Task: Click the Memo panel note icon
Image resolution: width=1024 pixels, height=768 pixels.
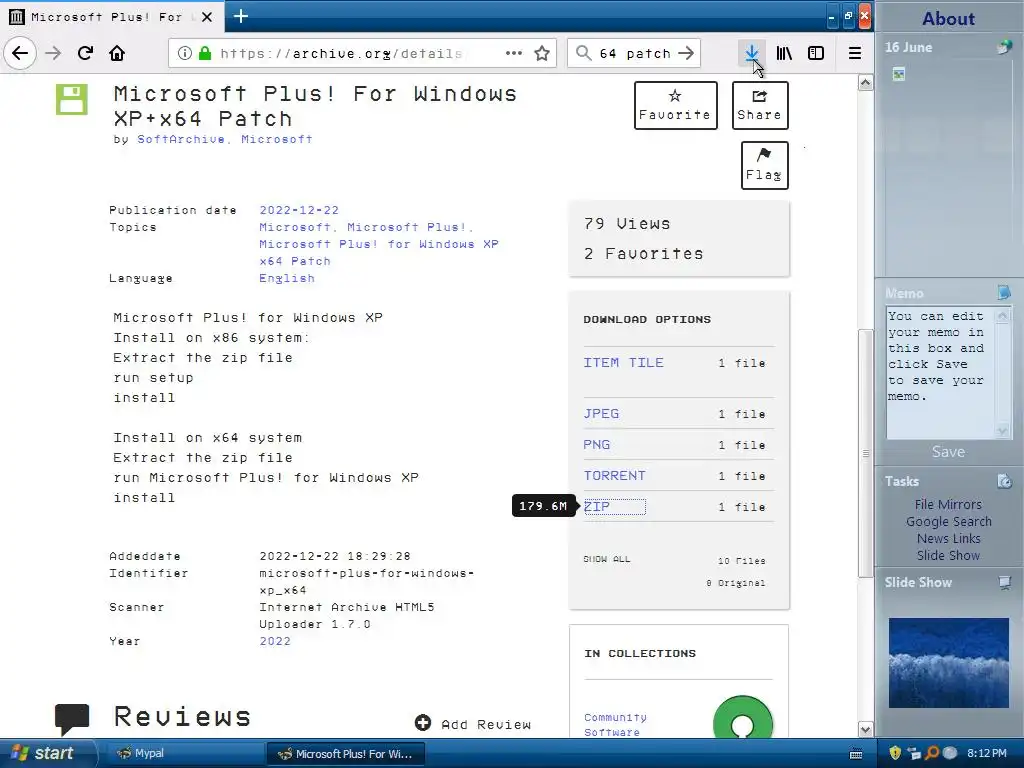Action: tap(1004, 293)
